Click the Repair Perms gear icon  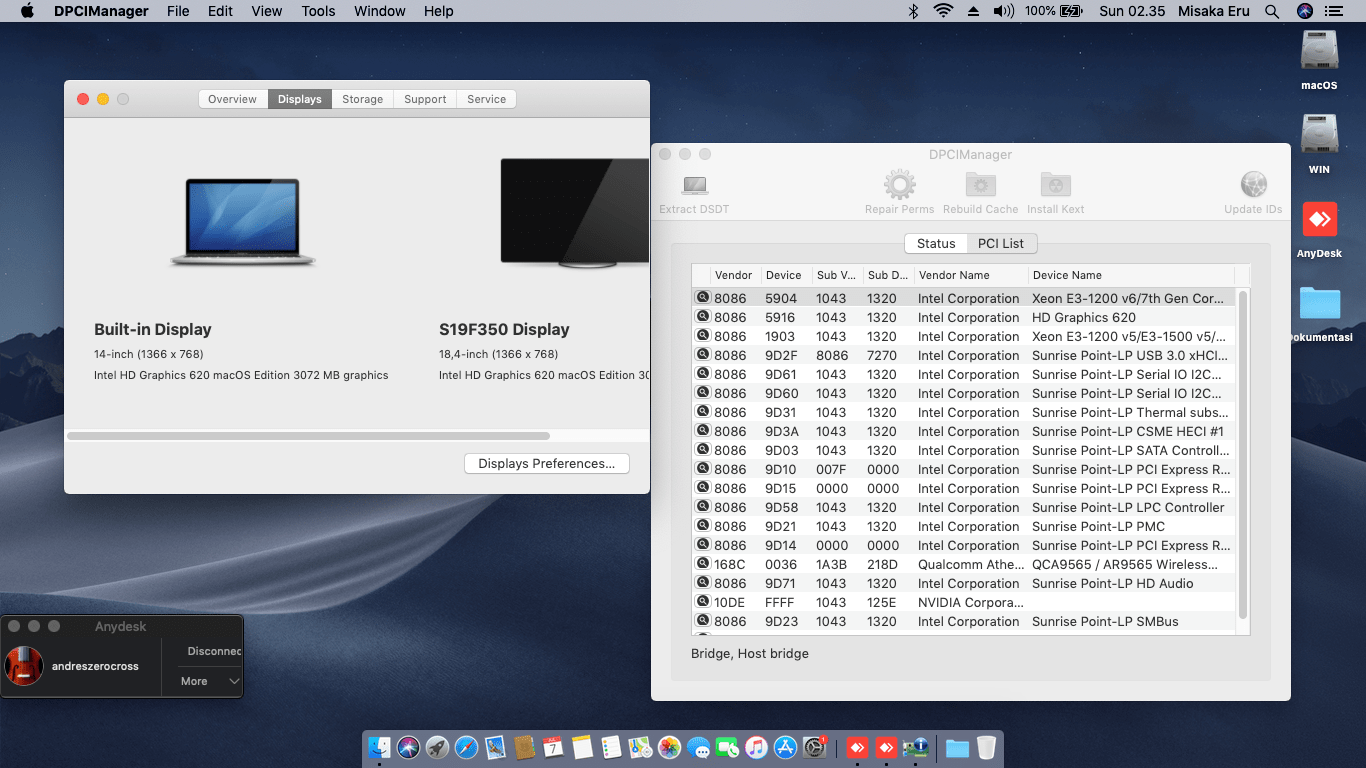pos(899,186)
